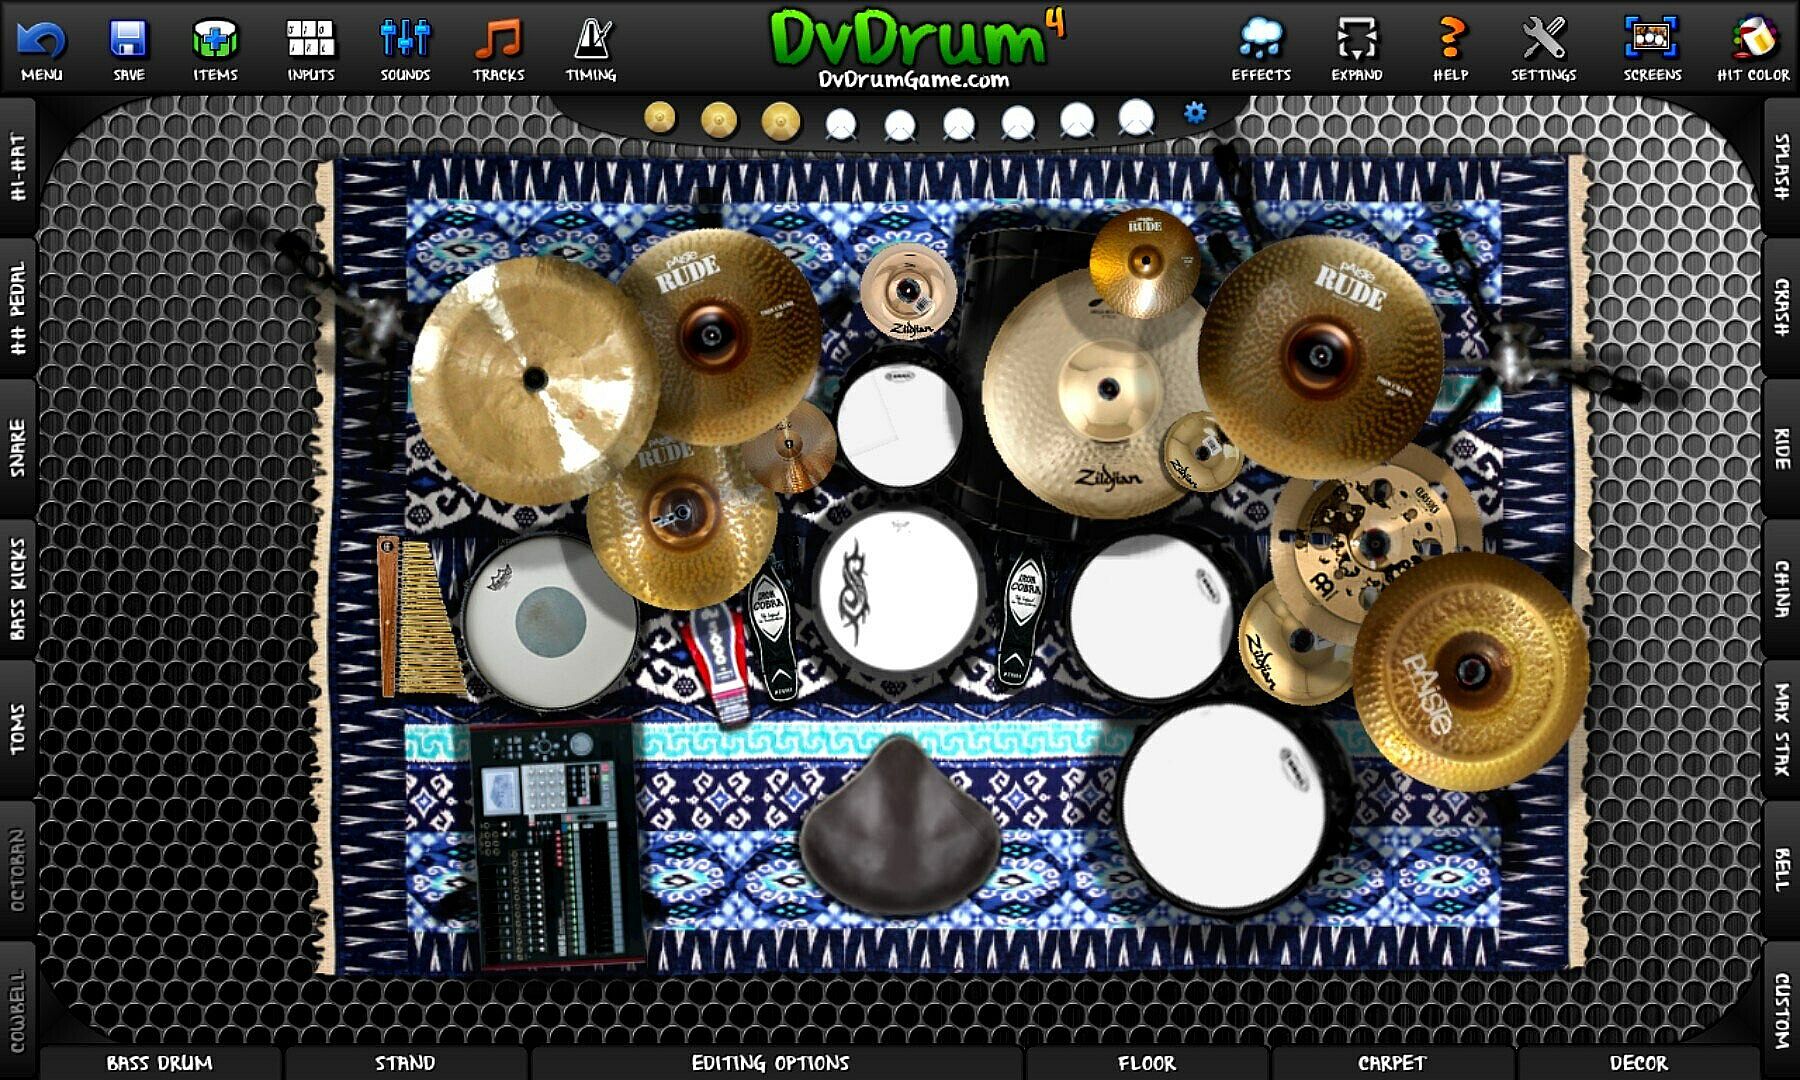Click the red and white hi-hat pedal
This screenshot has height=1080, width=1800.
(719, 665)
